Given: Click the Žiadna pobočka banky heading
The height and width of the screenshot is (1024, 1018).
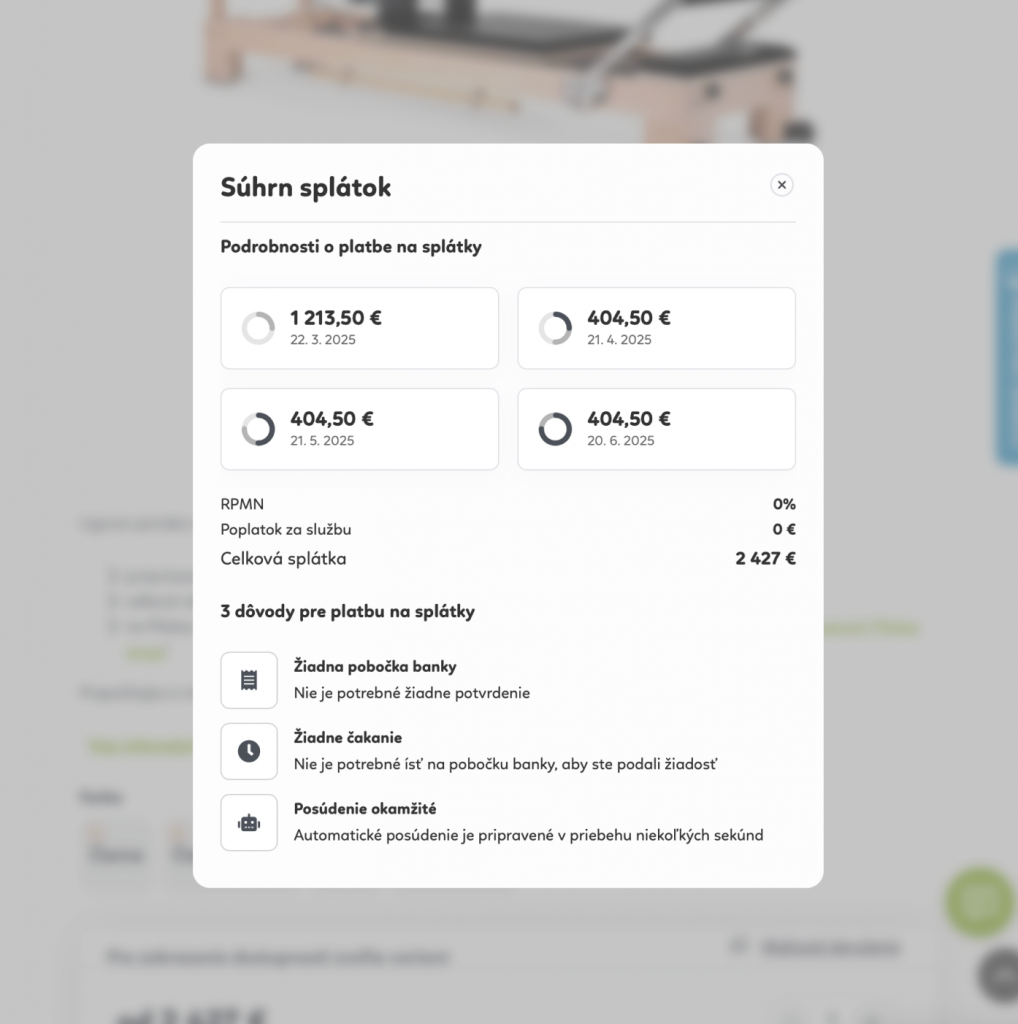Looking at the screenshot, I should coord(375,667).
